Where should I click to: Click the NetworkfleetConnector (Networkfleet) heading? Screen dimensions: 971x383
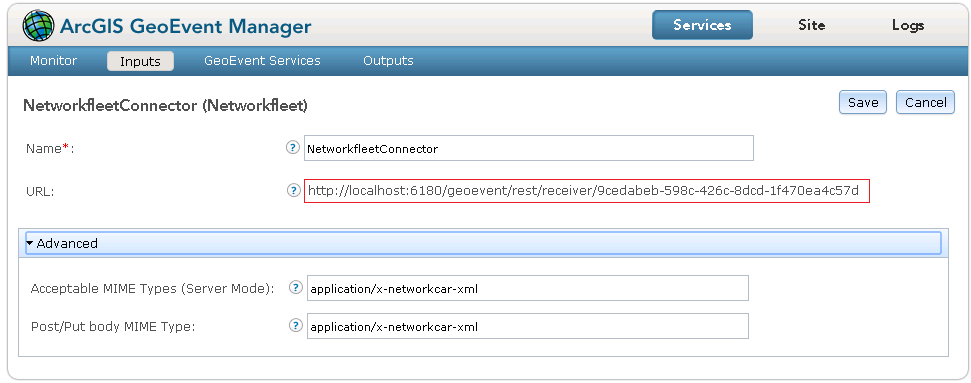coord(165,105)
